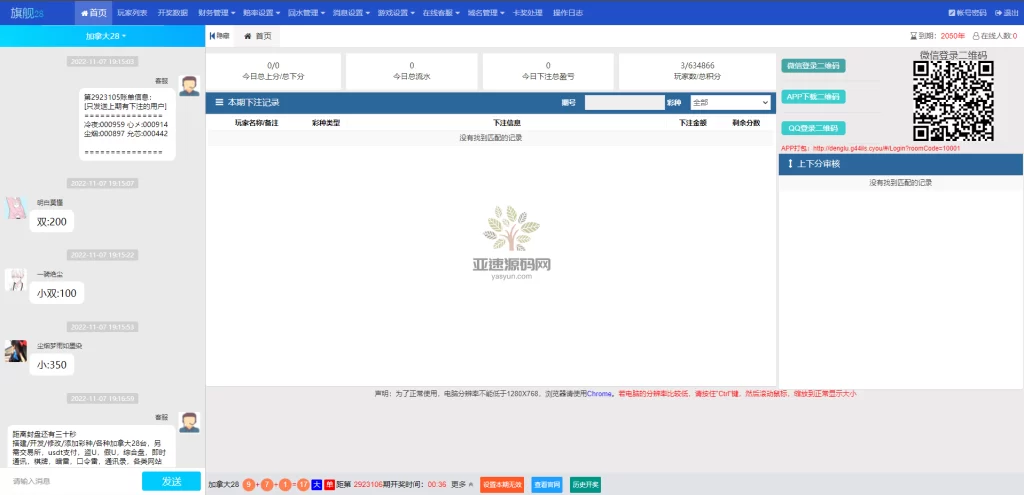The image size is (1024, 495).
Task: Open the 开奖数据 draw data page
Action: (172, 12)
